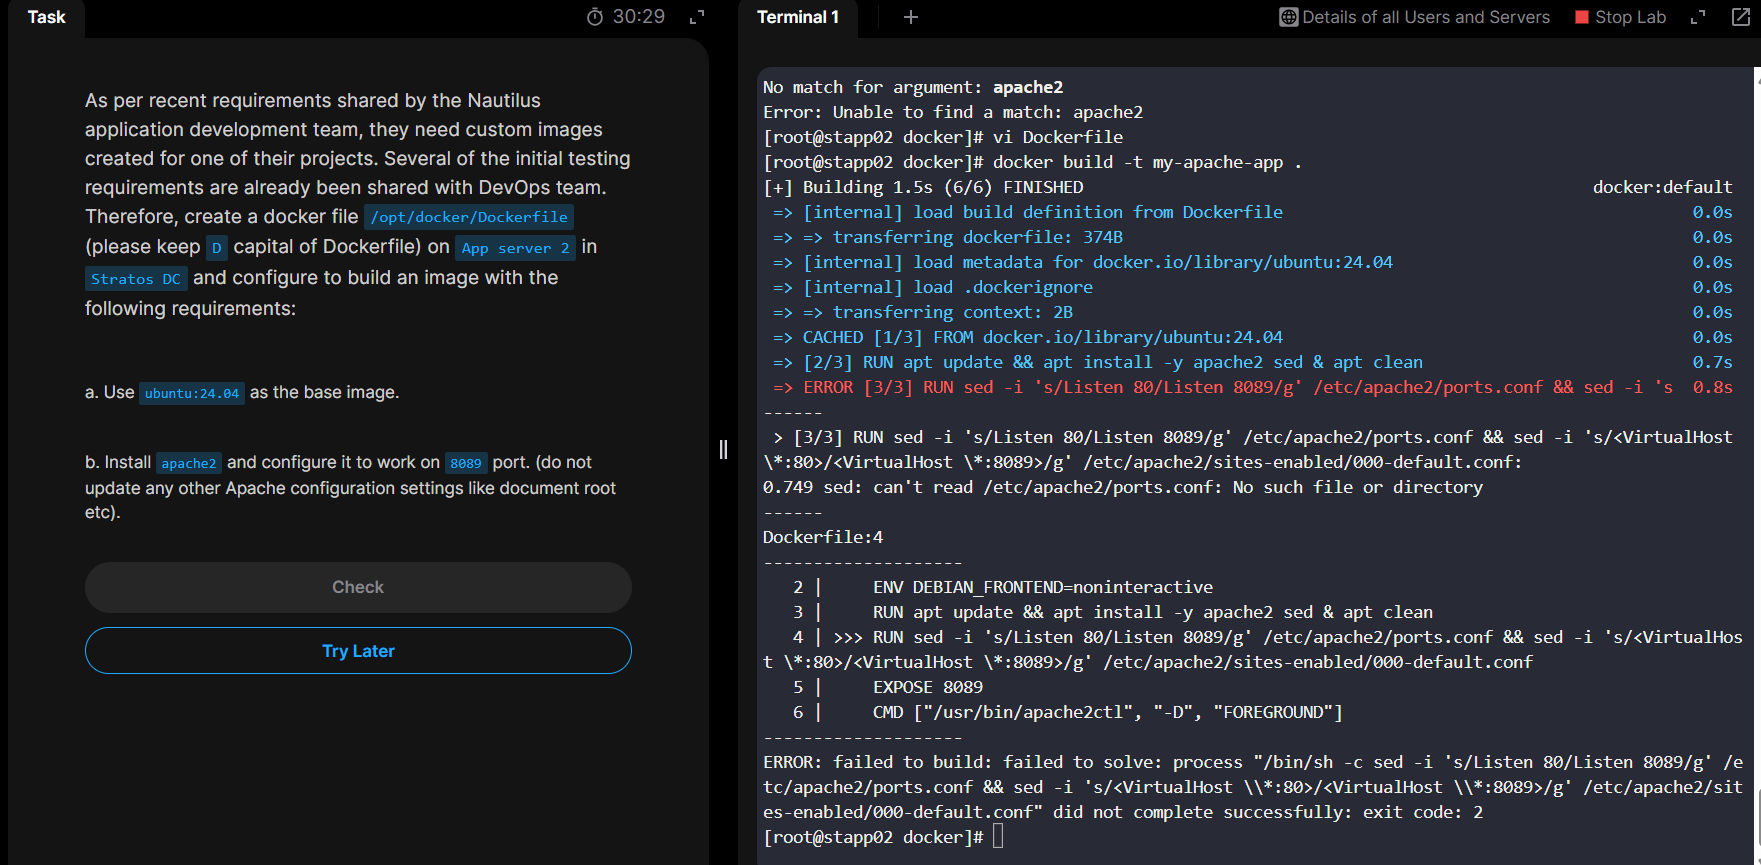Click the 8089 port code chip
The image size is (1761, 865).
coord(465,463)
